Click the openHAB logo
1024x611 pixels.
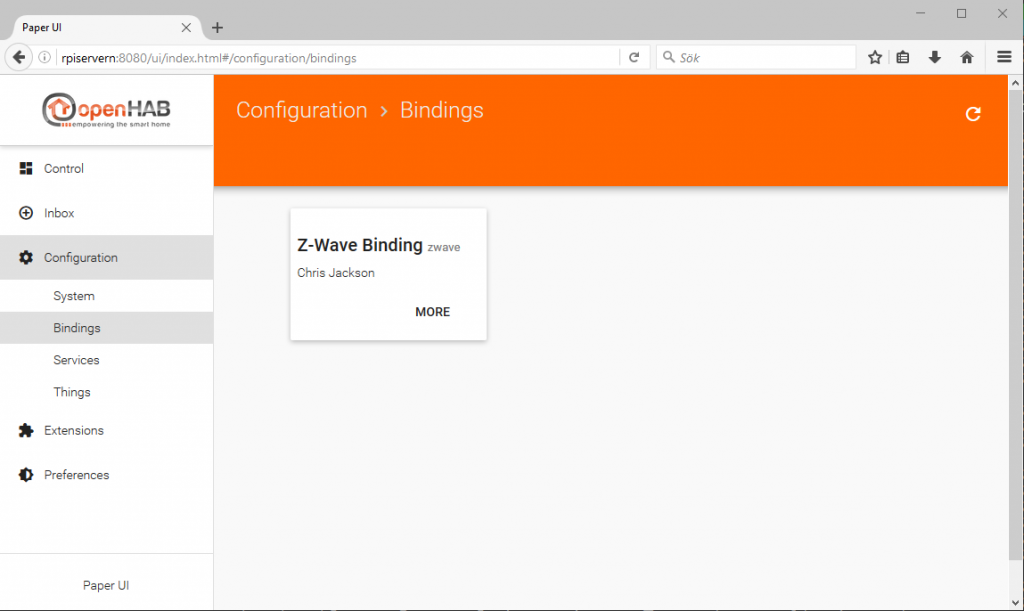106,110
